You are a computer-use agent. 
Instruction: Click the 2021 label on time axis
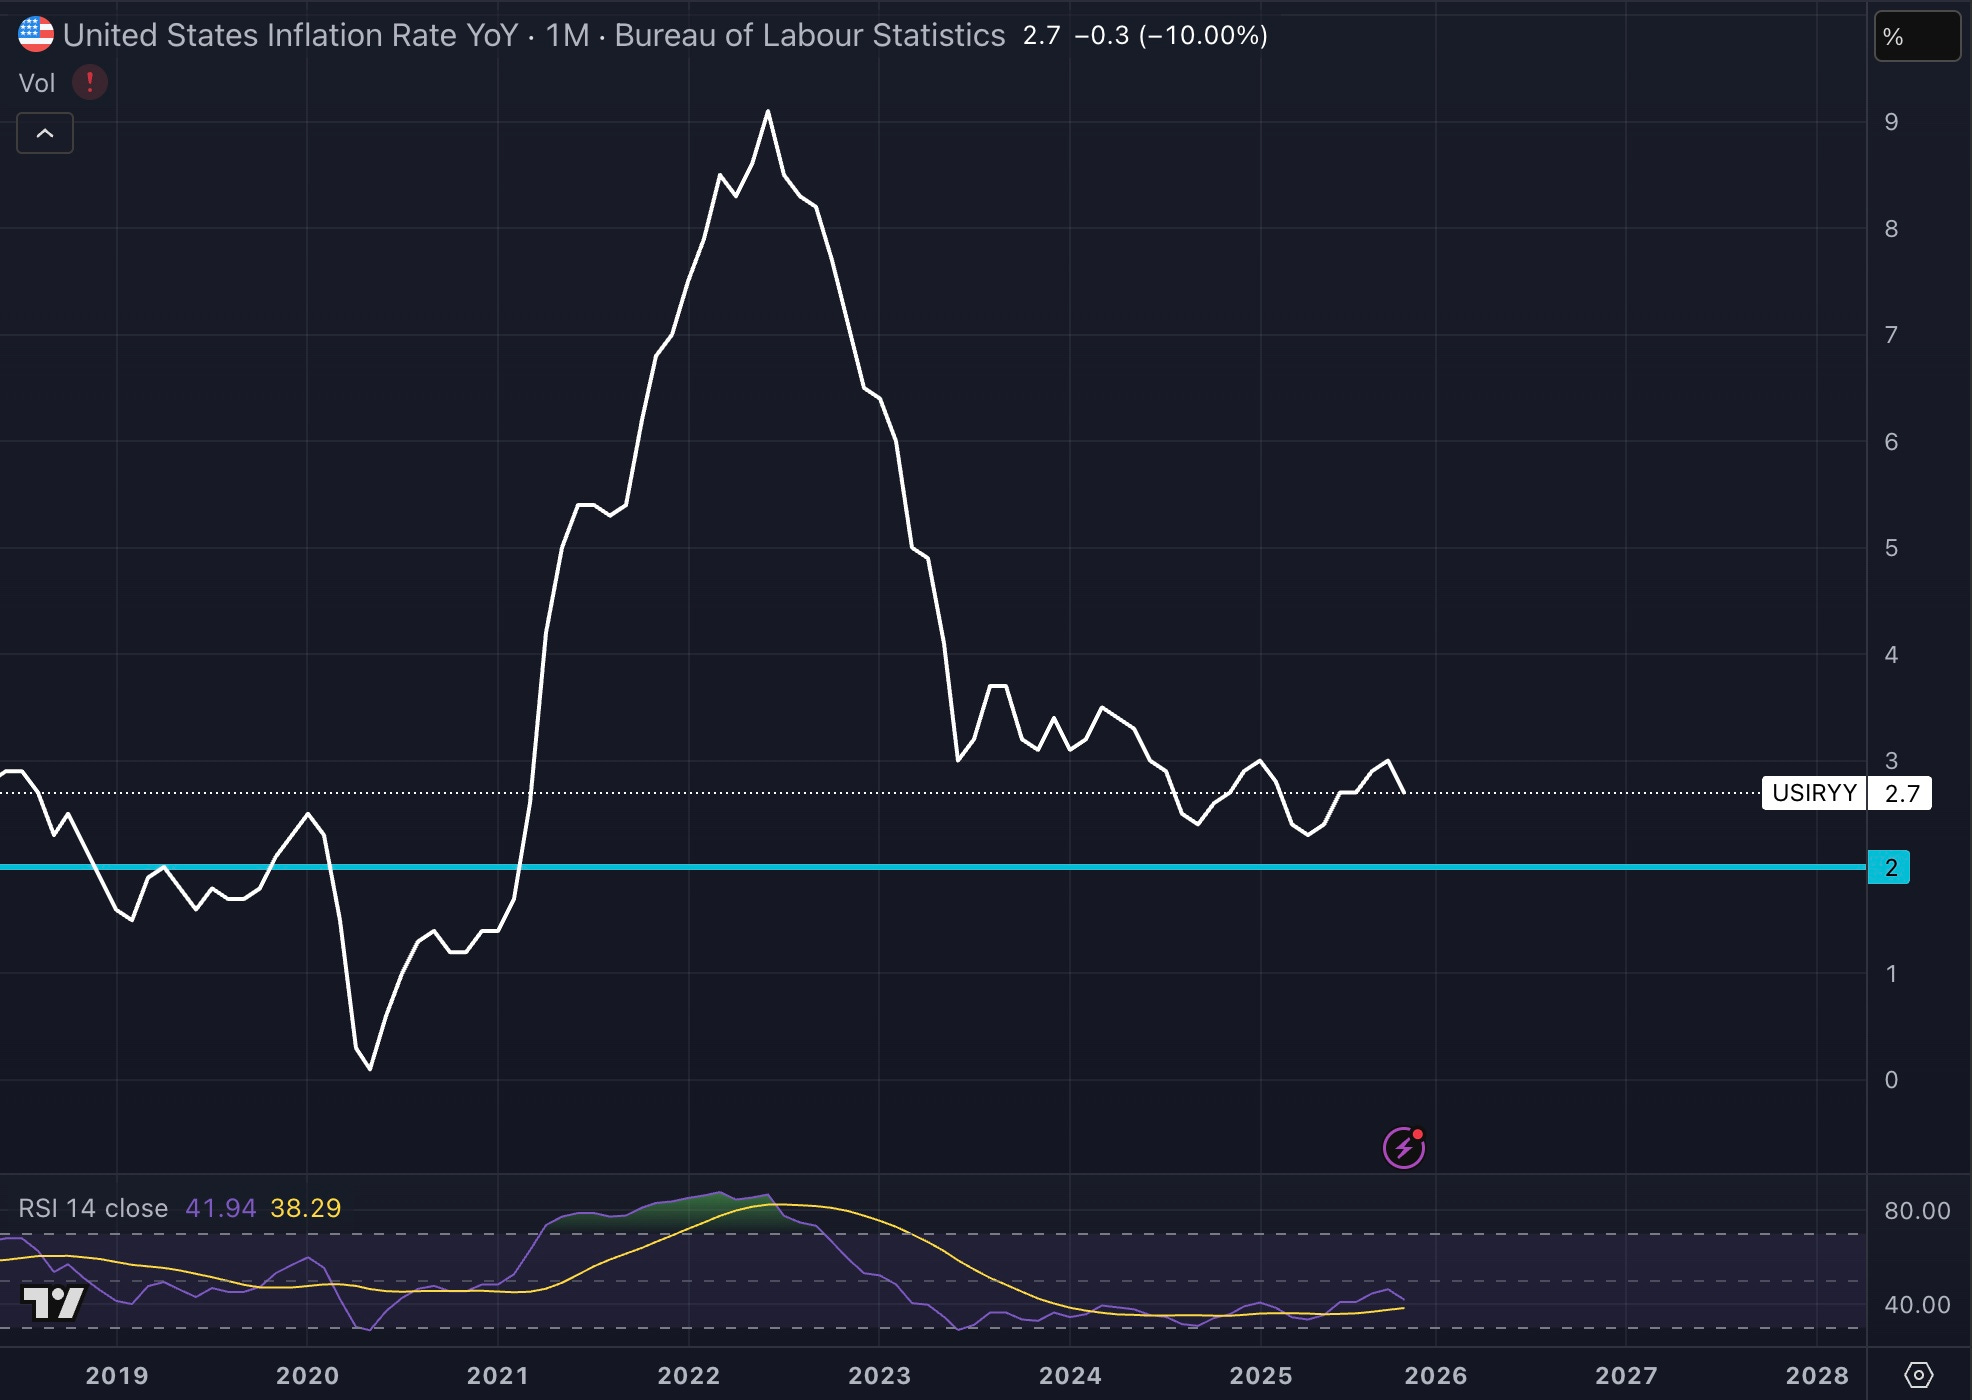tap(497, 1375)
